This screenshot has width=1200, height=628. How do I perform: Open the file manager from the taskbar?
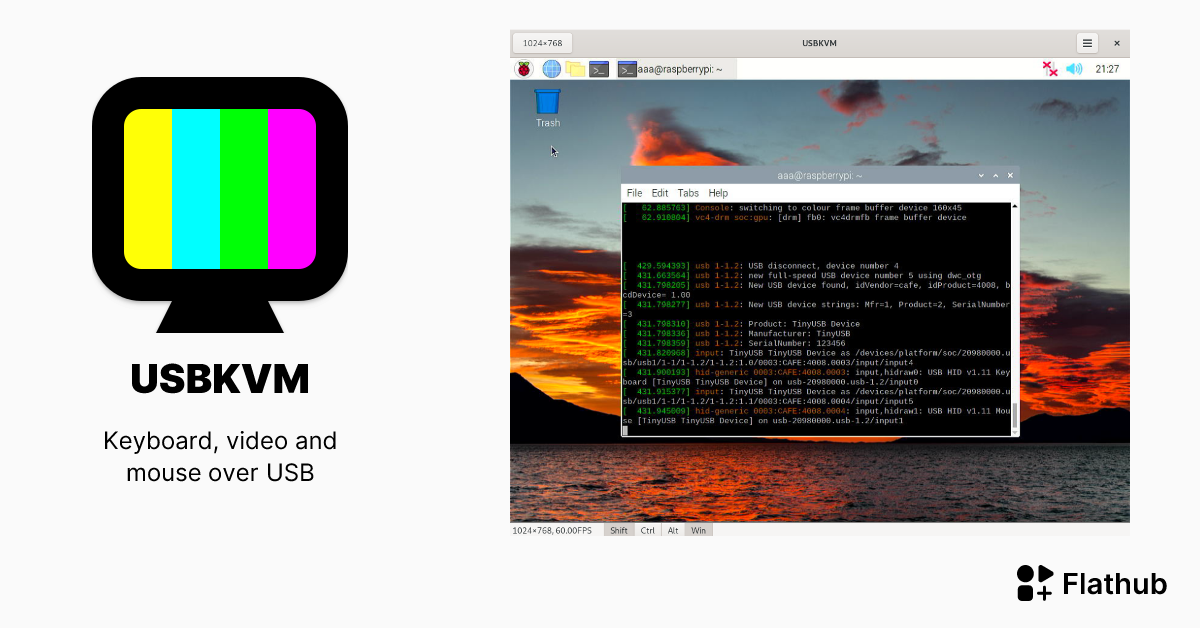pyautogui.click(x=573, y=68)
